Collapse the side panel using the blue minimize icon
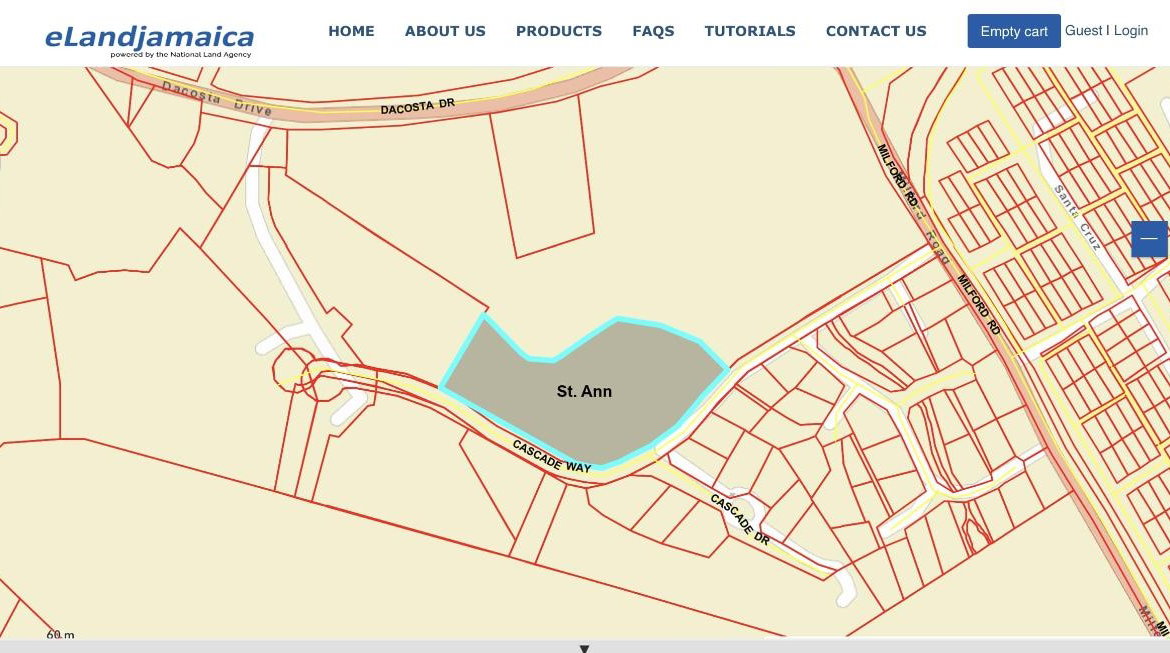Screen dimensions: 1170x653 click(1148, 238)
